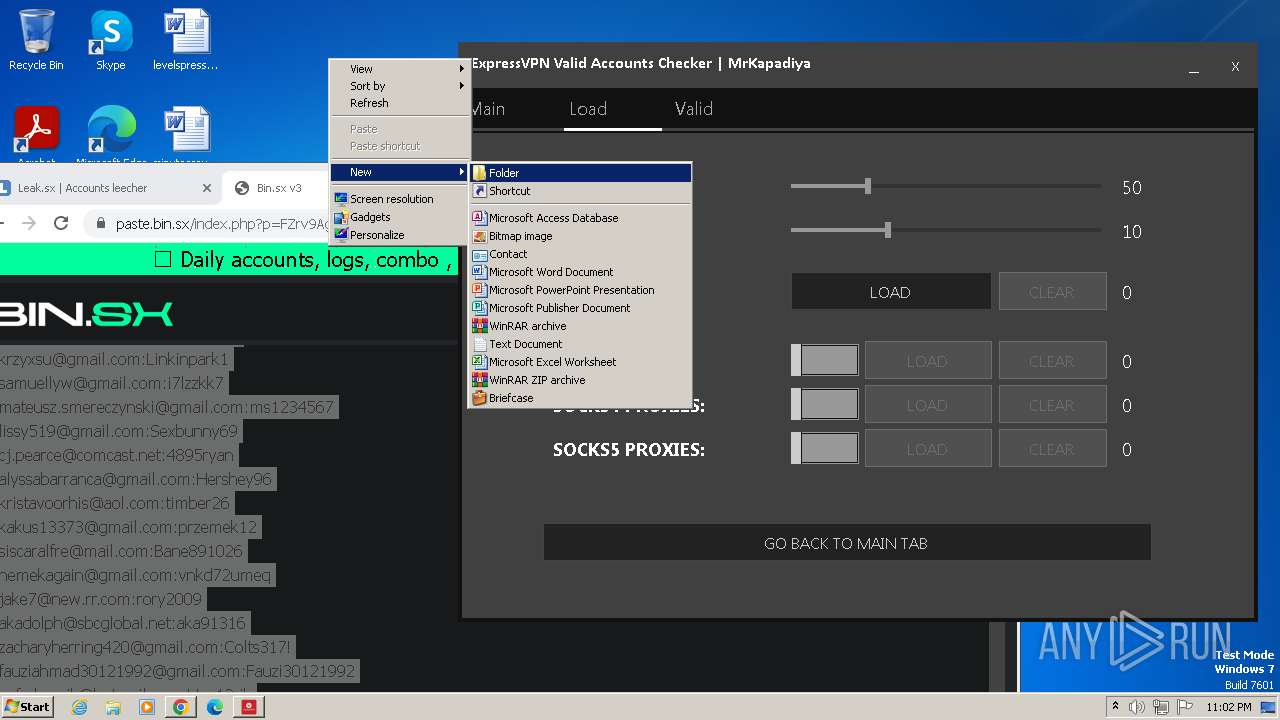Create a new Bitmap image

pyautogui.click(x=580, y=236)
